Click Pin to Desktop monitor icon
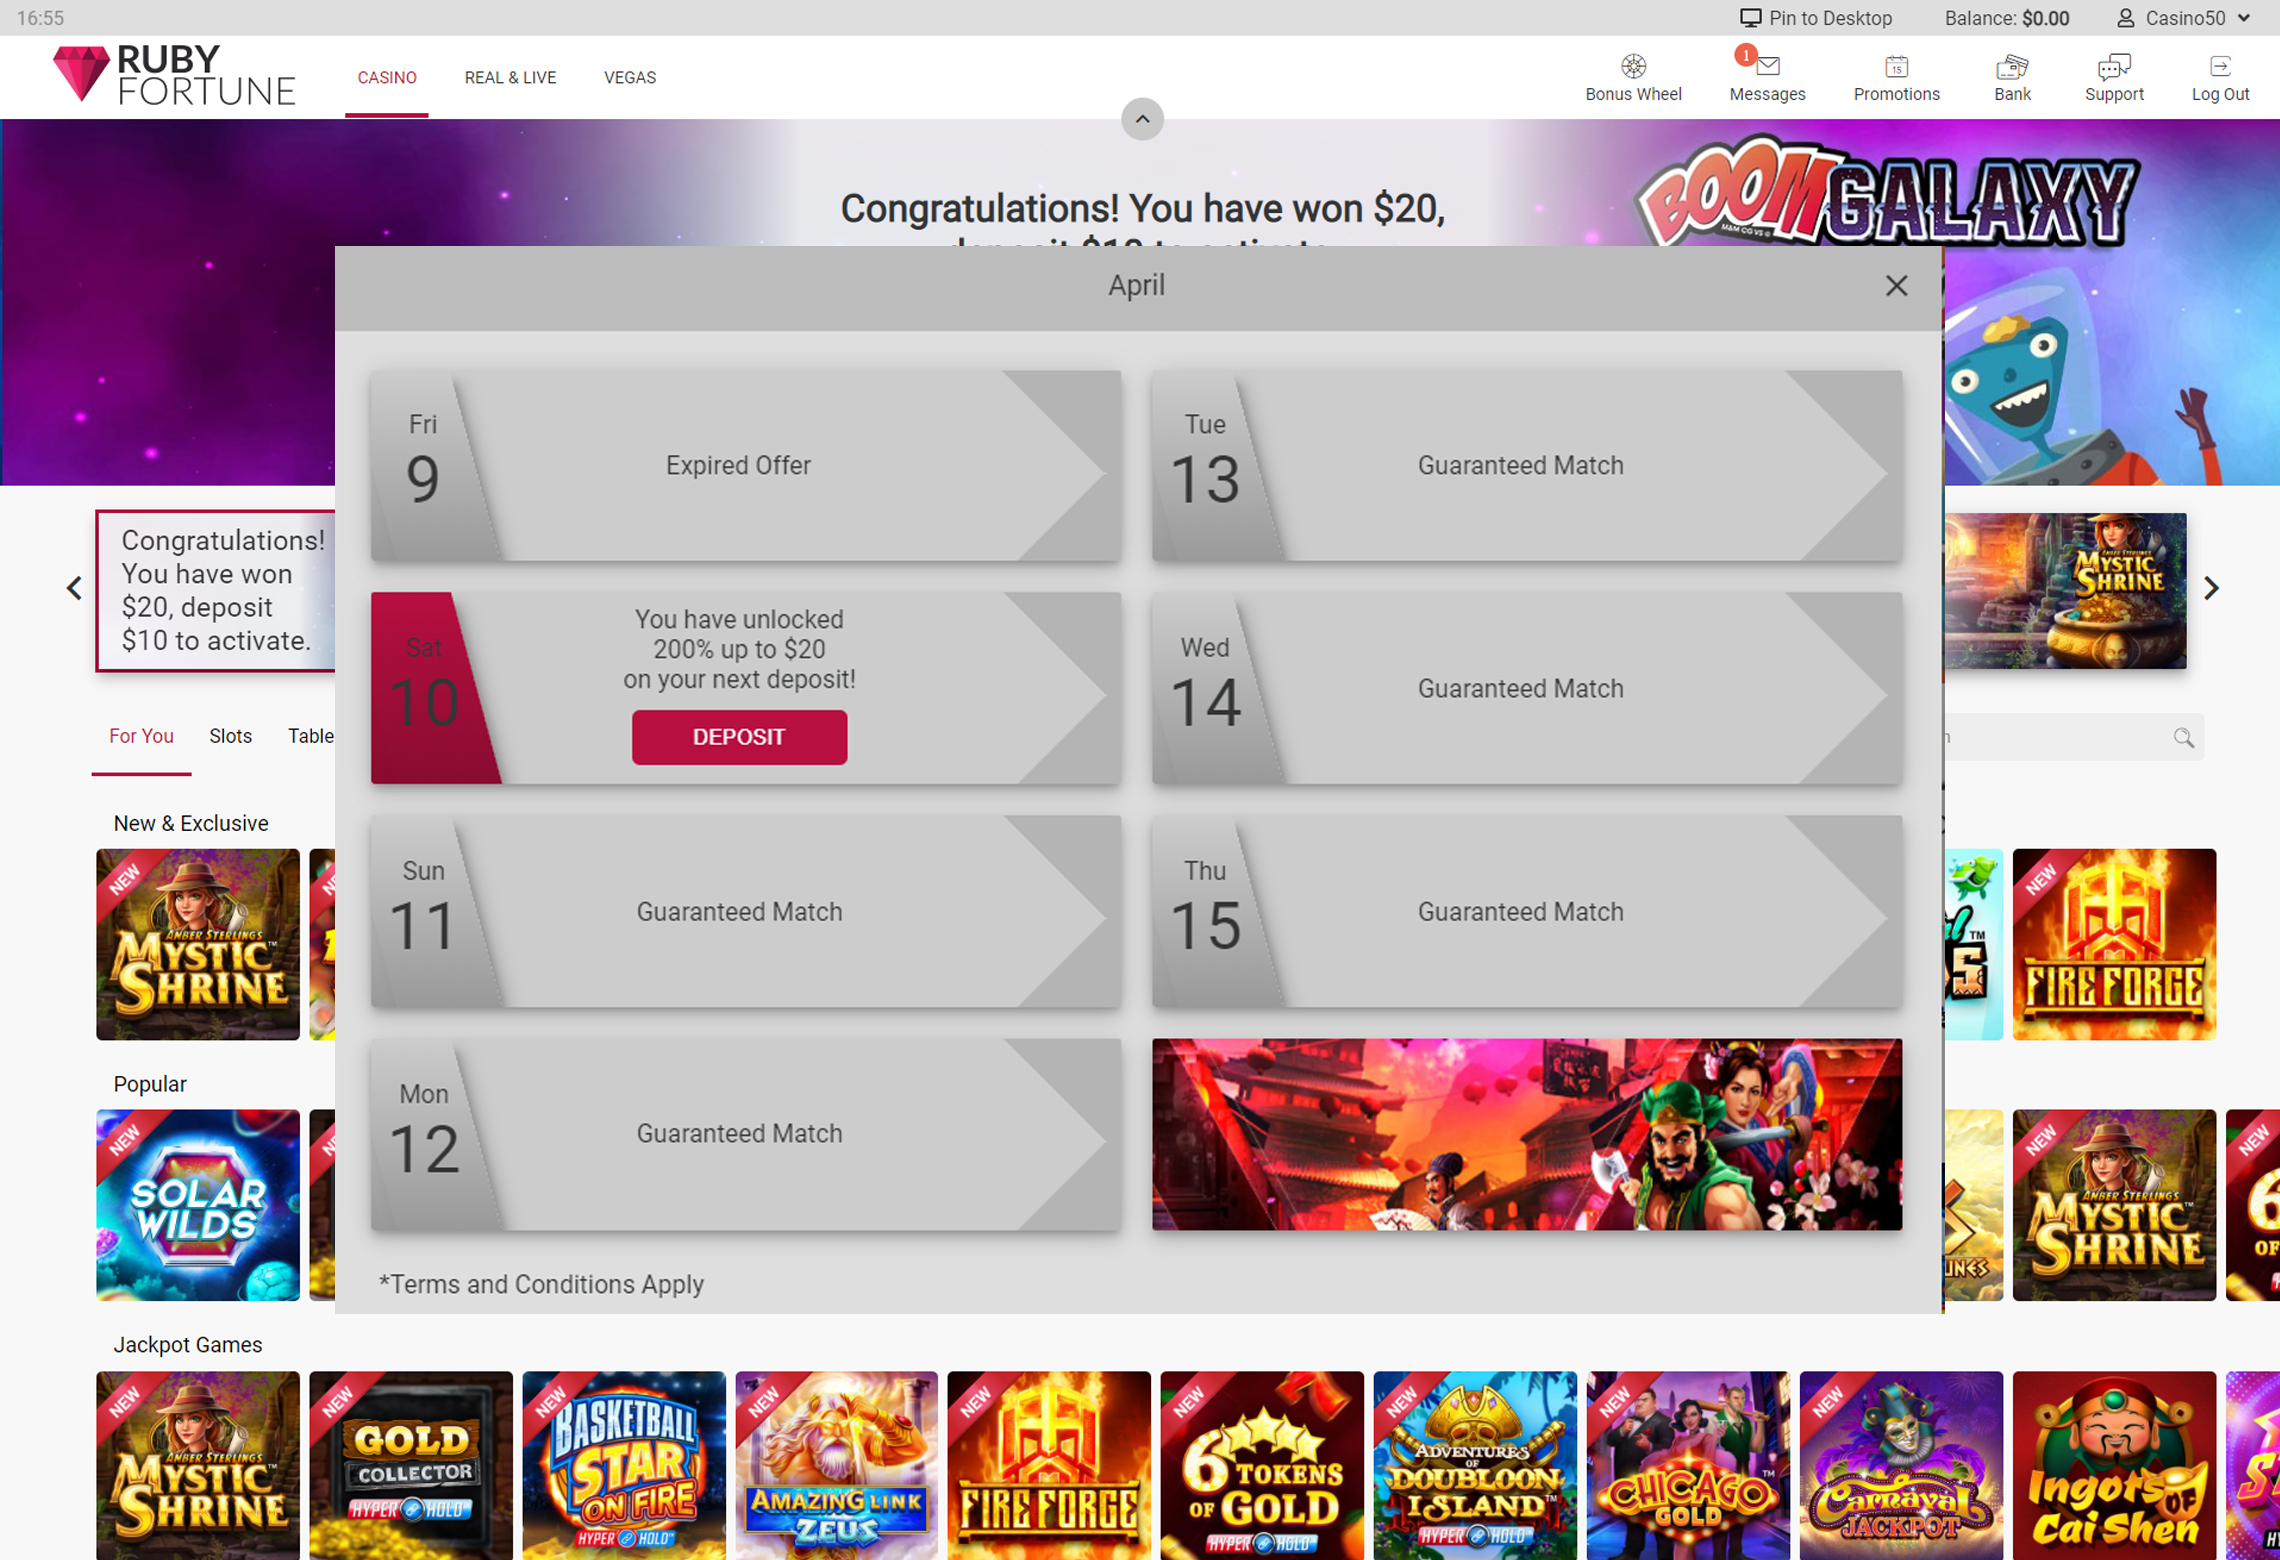This screenshot has width=2280, height=1560. tap(1750, 18)
